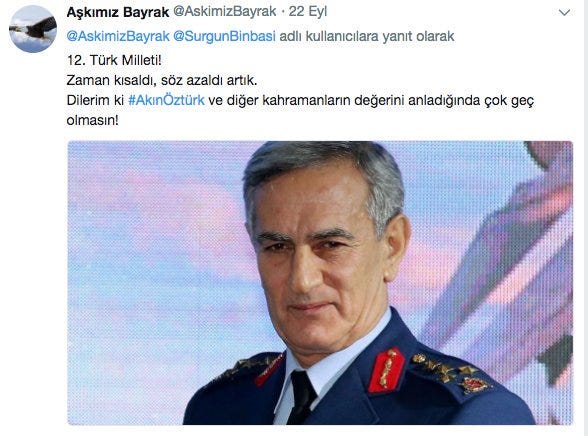Open the tweet via 22 Eyl timestamp
Image resolution: width=588 pixels, height=436 pixels.
tap(308, 12)
